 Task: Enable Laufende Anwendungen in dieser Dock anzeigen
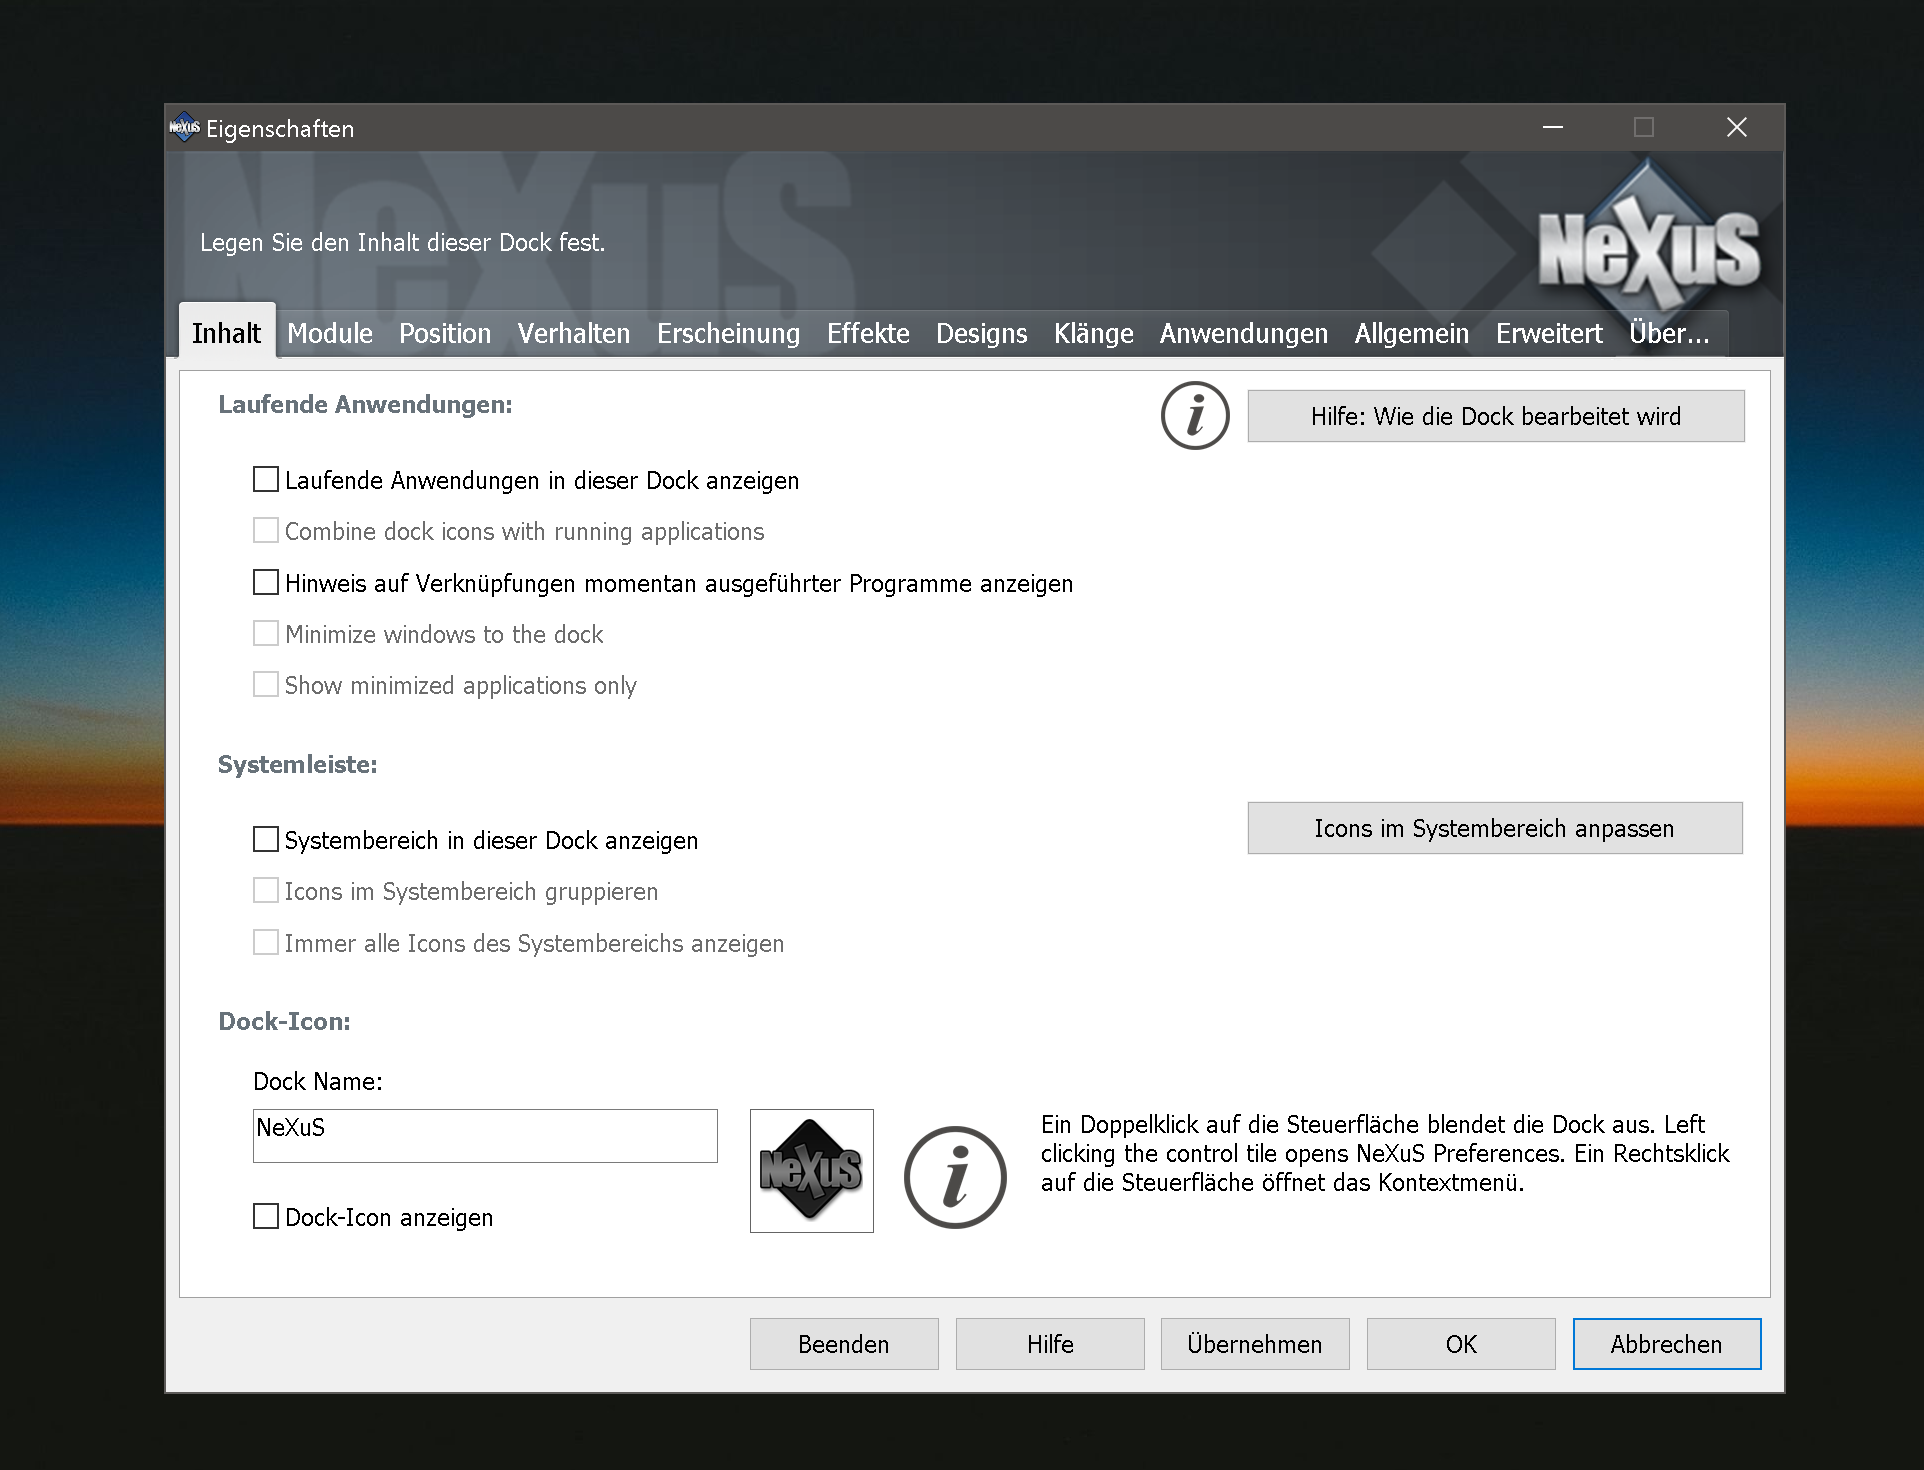pos(266,480)
